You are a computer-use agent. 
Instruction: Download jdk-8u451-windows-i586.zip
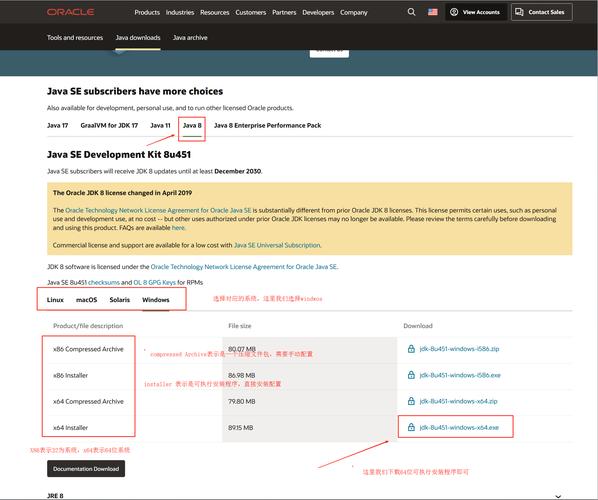[459, 349]
